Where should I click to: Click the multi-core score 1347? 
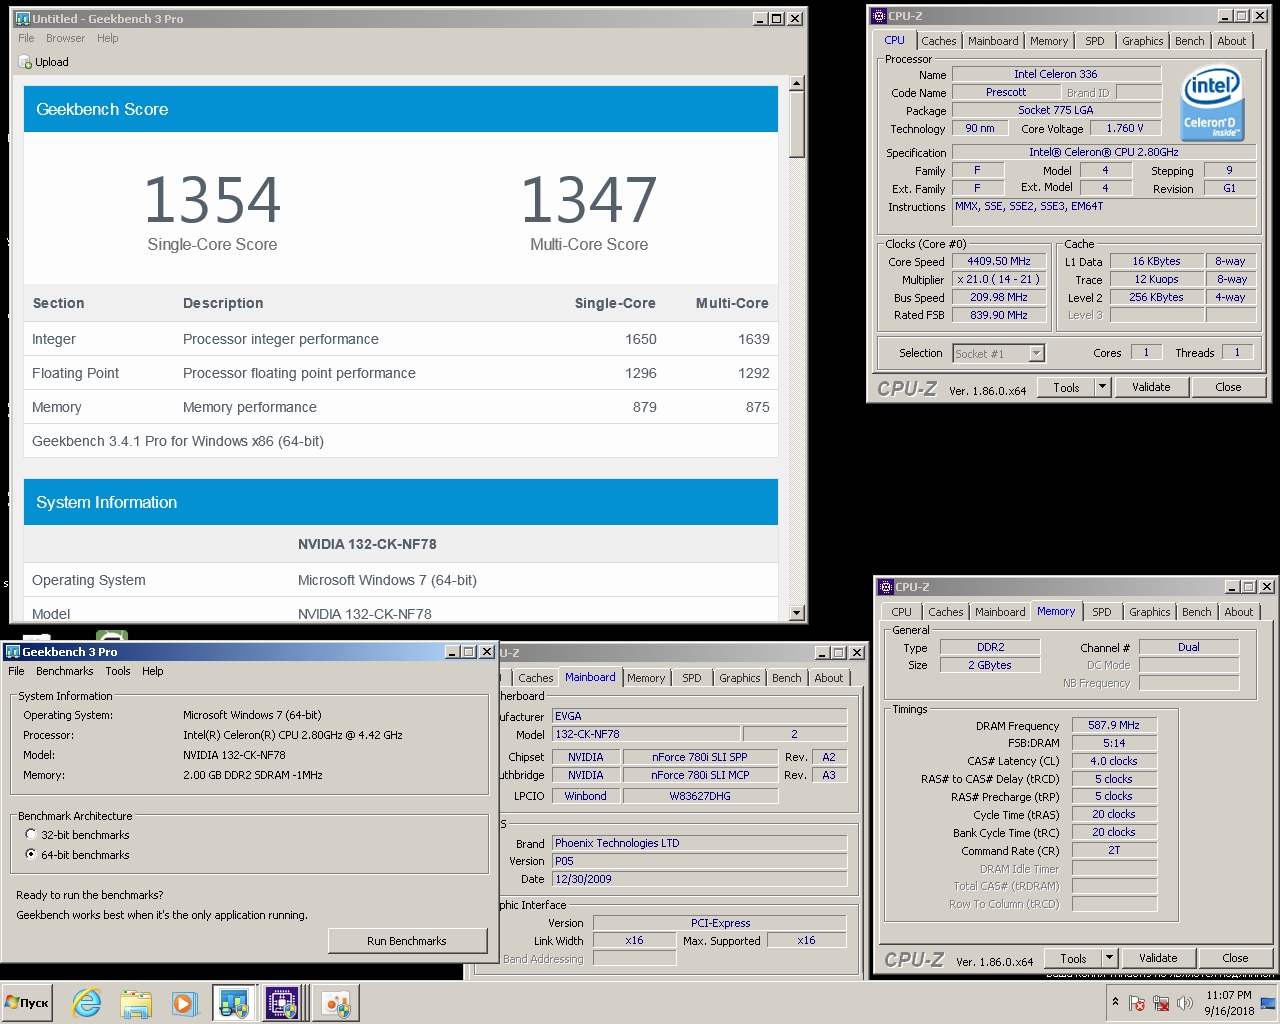tap(589, 199)
